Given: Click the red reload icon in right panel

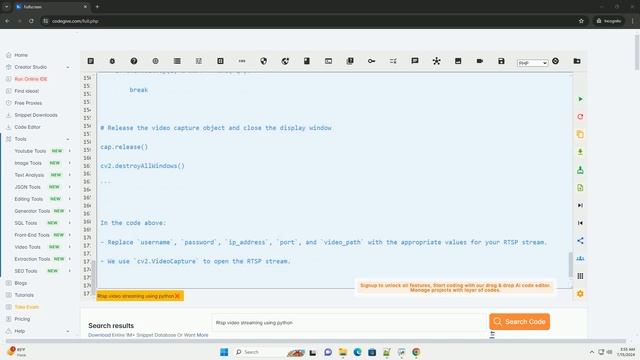Looking at the screenshot, I should 580,117.
